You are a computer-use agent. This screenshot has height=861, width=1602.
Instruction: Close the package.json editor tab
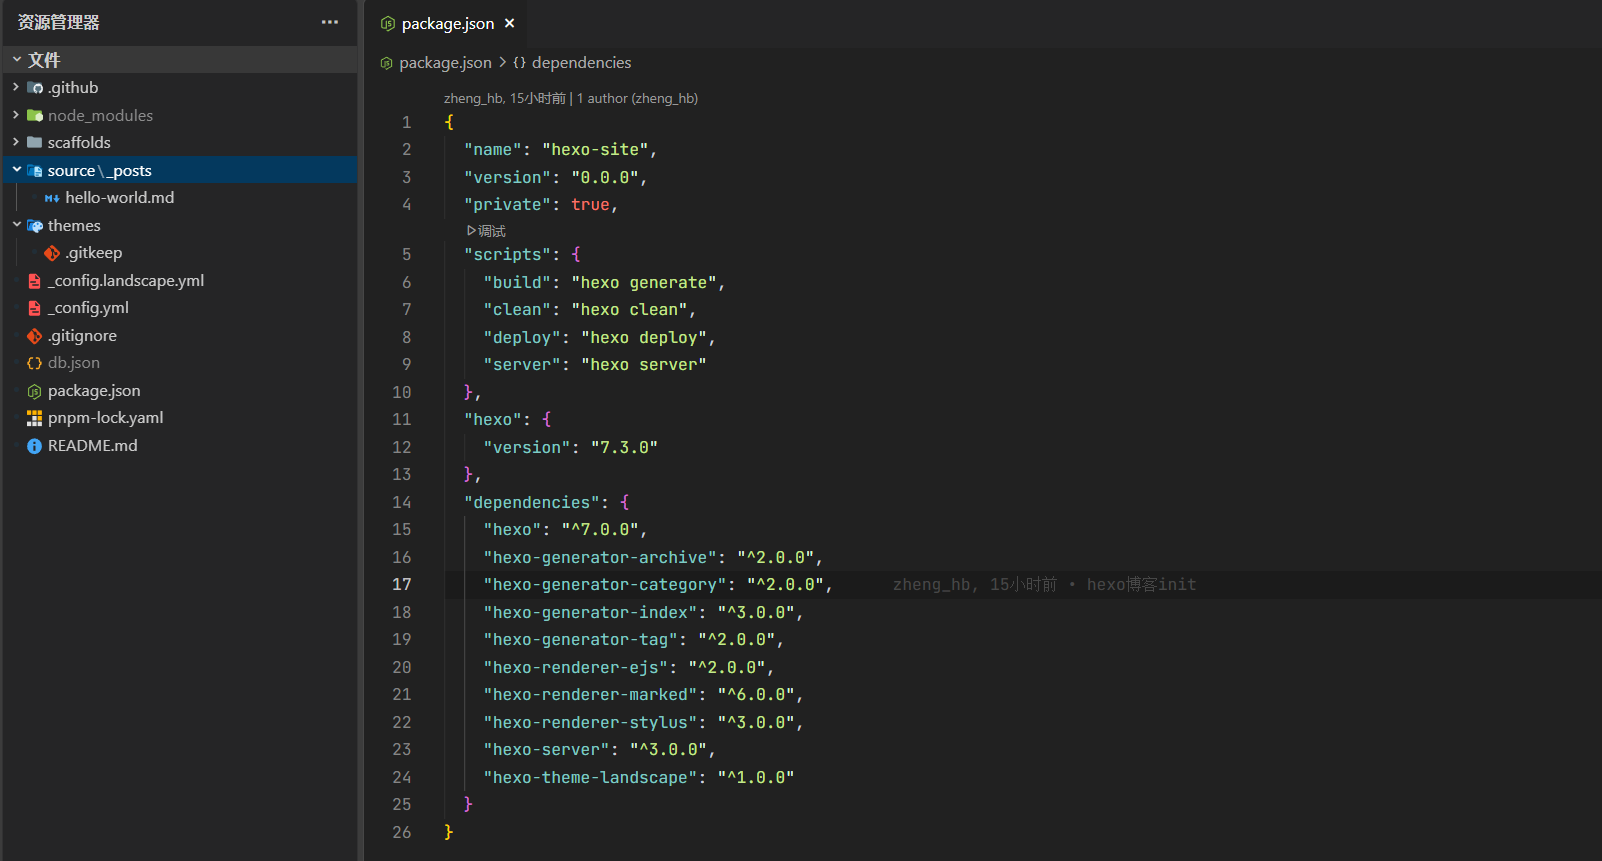(x=510, y=23)
